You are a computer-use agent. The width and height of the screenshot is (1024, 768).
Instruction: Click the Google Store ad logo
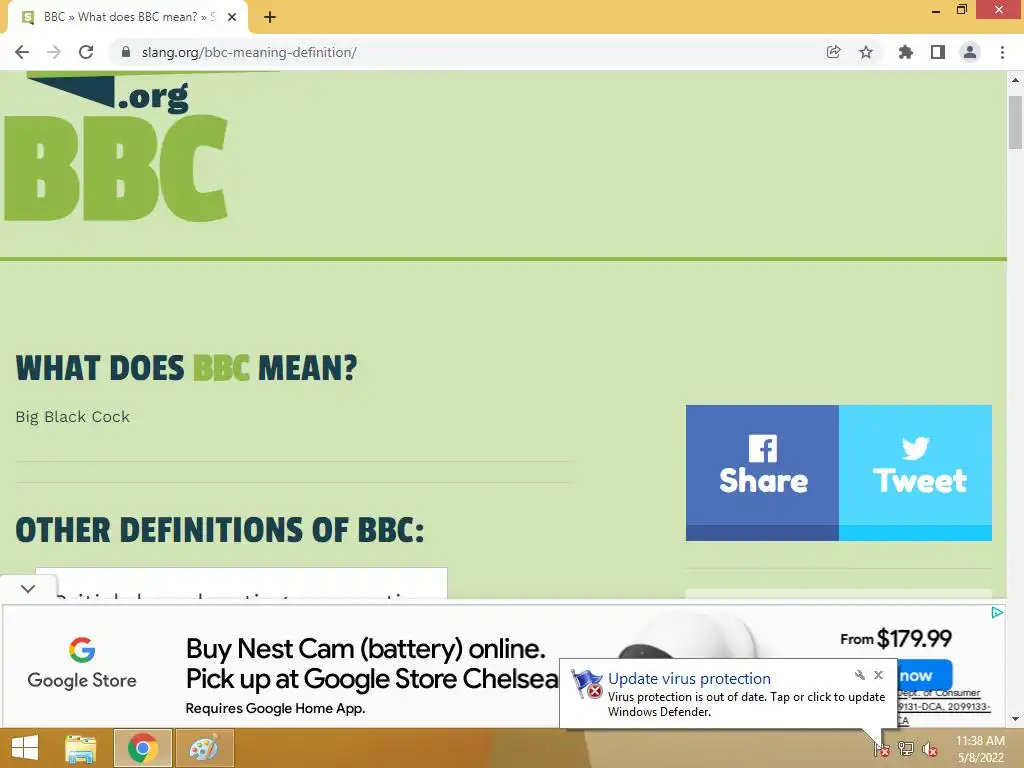click(x=82, y=664)
